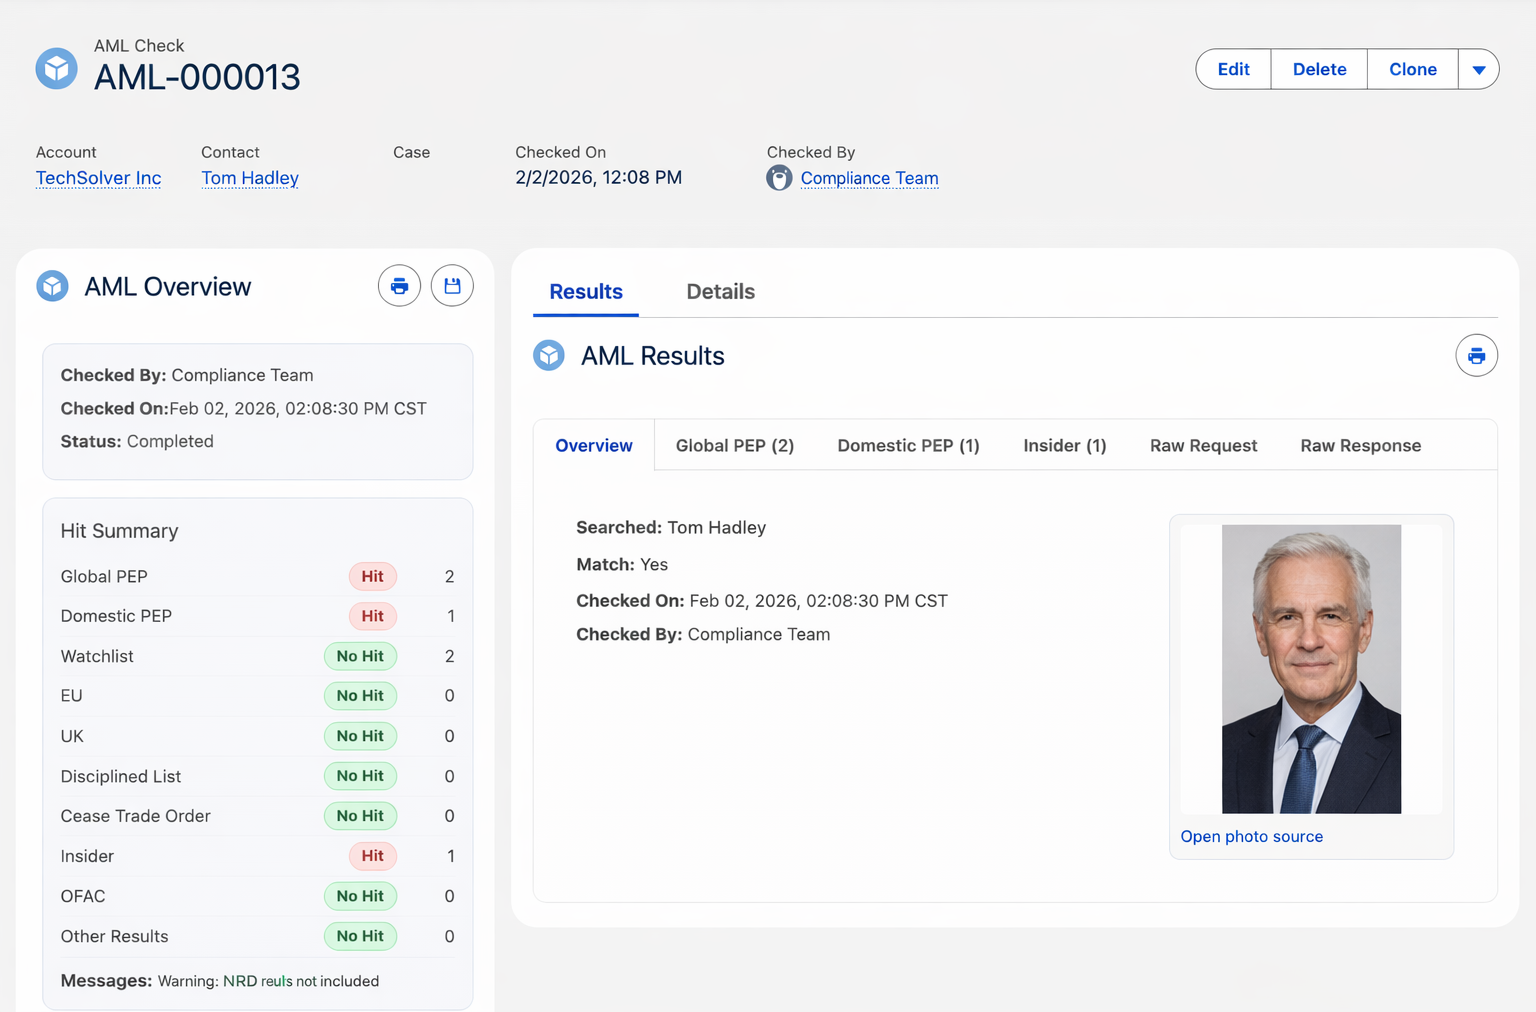Click the save icon in AML Overview

coord(452,285)
